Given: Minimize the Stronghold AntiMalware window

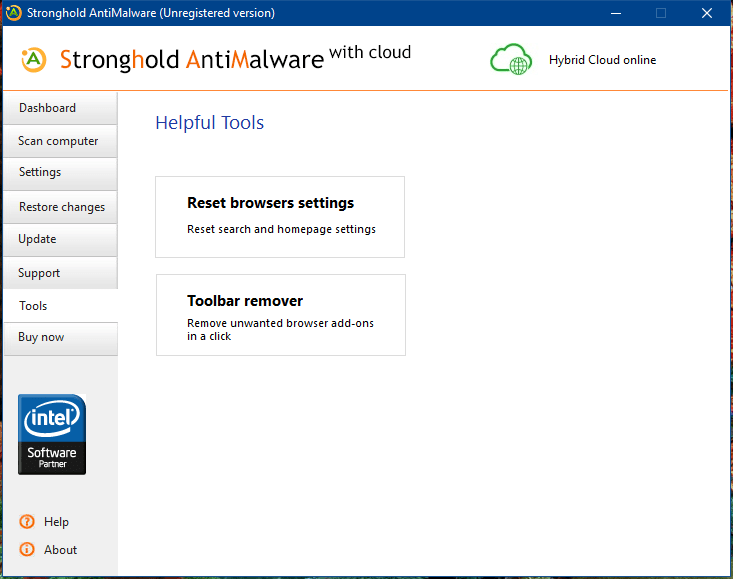Looking at the screenshot, I should pyautogui.click(x=616, y=13).
